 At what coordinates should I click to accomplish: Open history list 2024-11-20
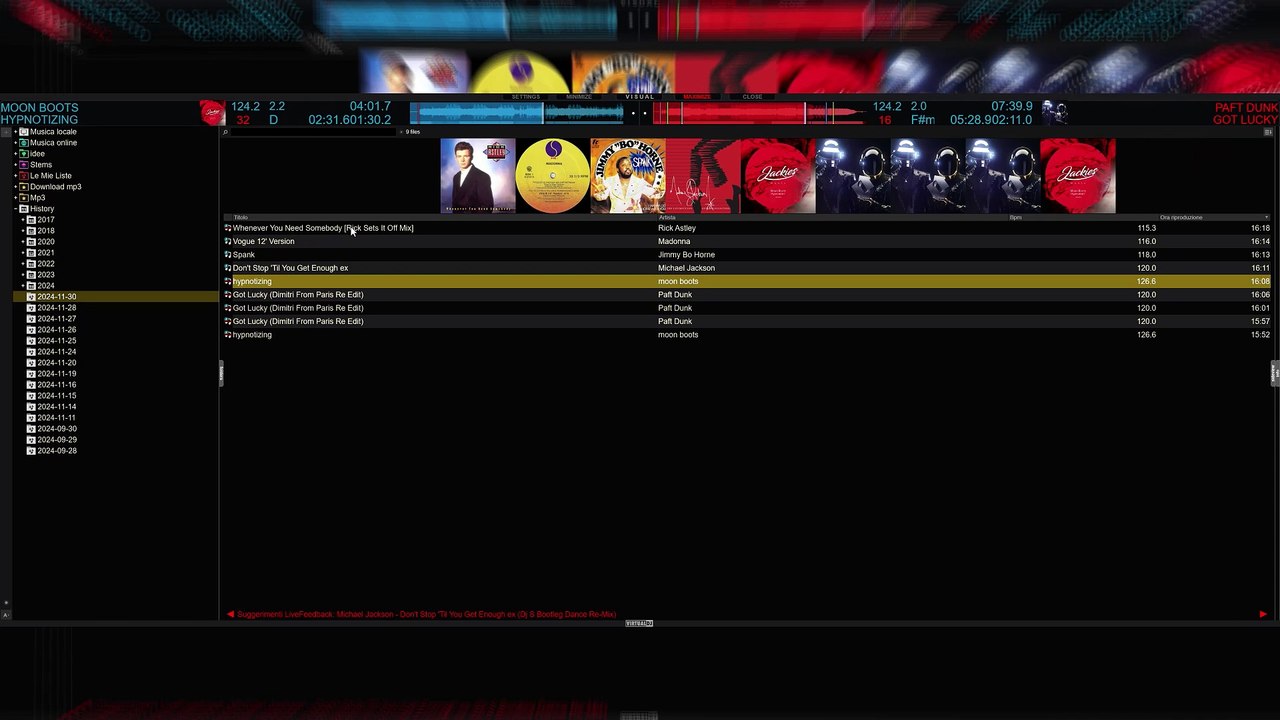(x=57, y=363)
